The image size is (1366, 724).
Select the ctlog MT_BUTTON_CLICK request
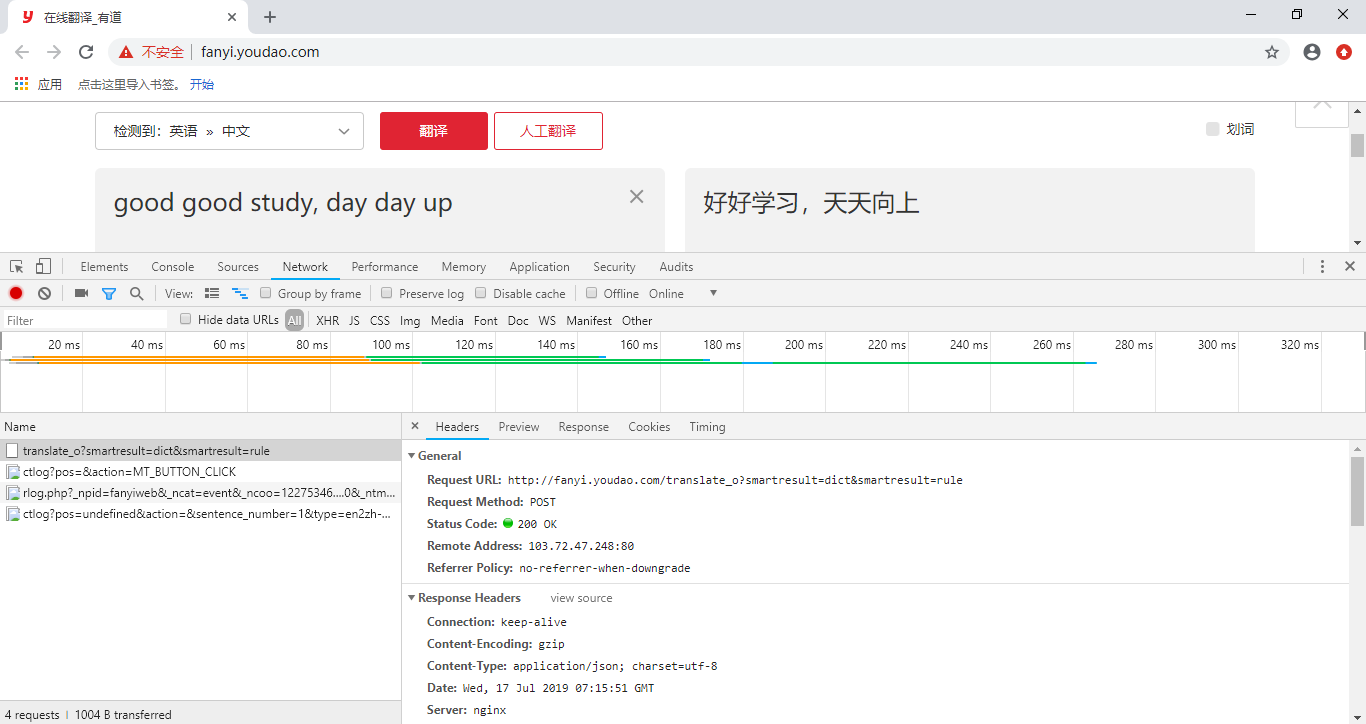tap(200, 472)
